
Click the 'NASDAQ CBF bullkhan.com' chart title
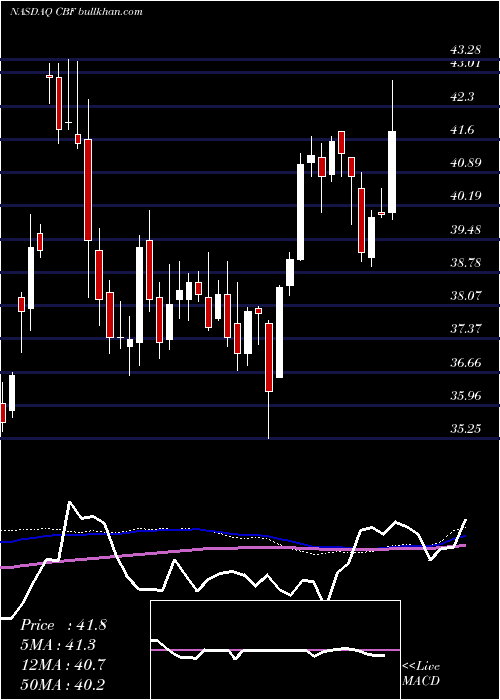(x=76, y=12)
